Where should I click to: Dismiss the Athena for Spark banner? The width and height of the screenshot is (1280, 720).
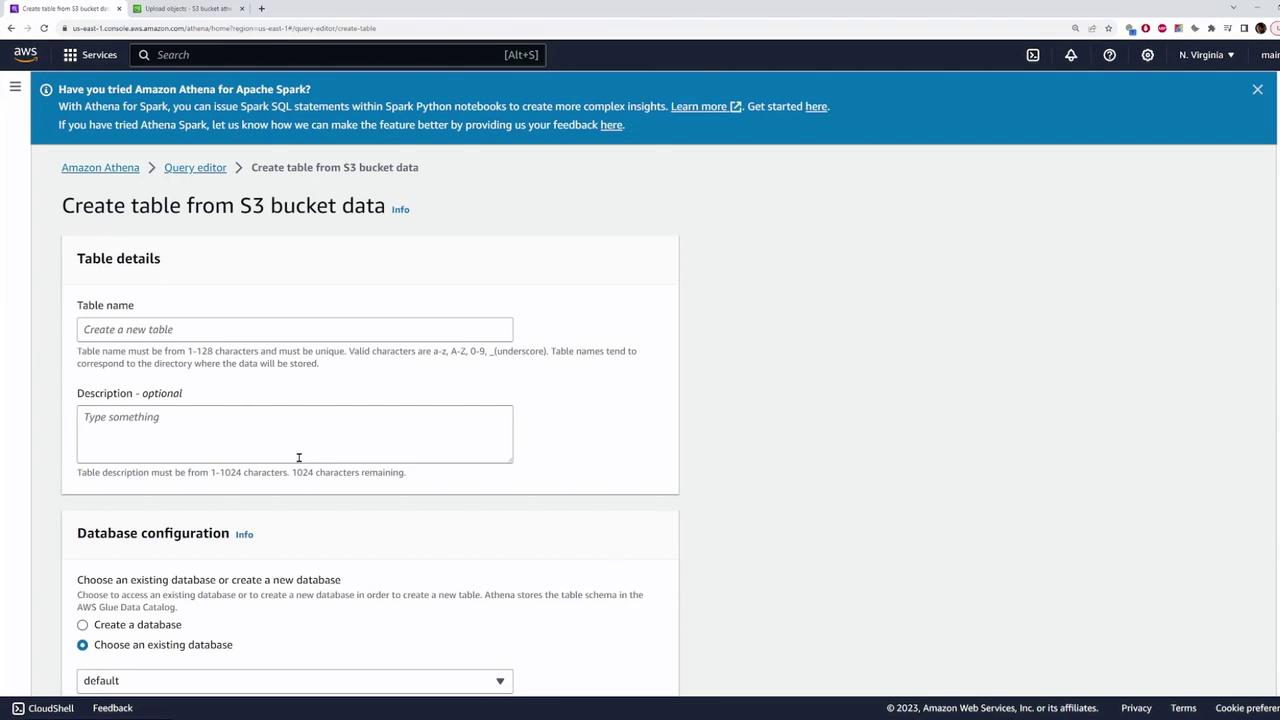1257,89
